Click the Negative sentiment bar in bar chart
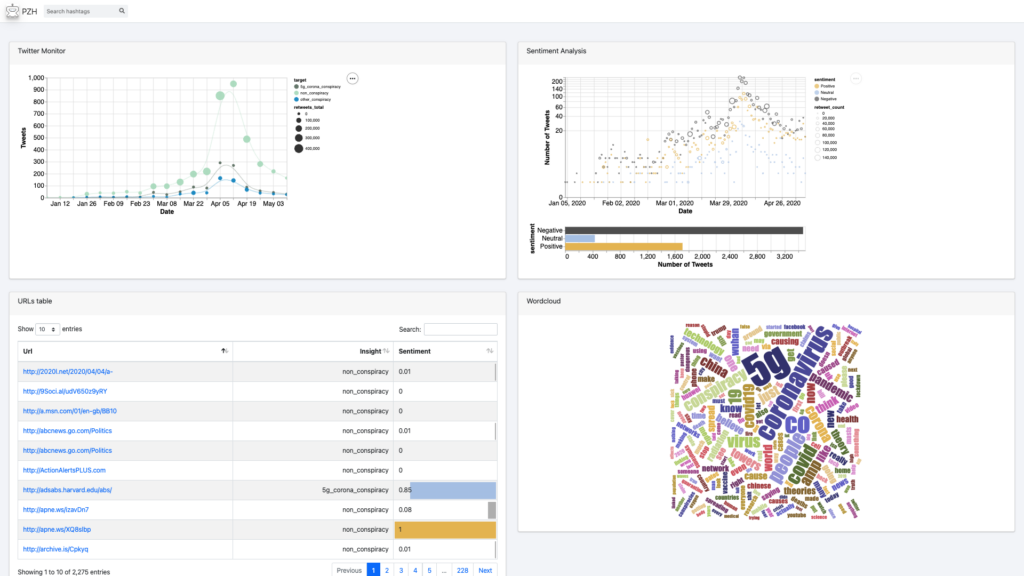Viewport: 1024px width, 576px height. tap(683, 230)
